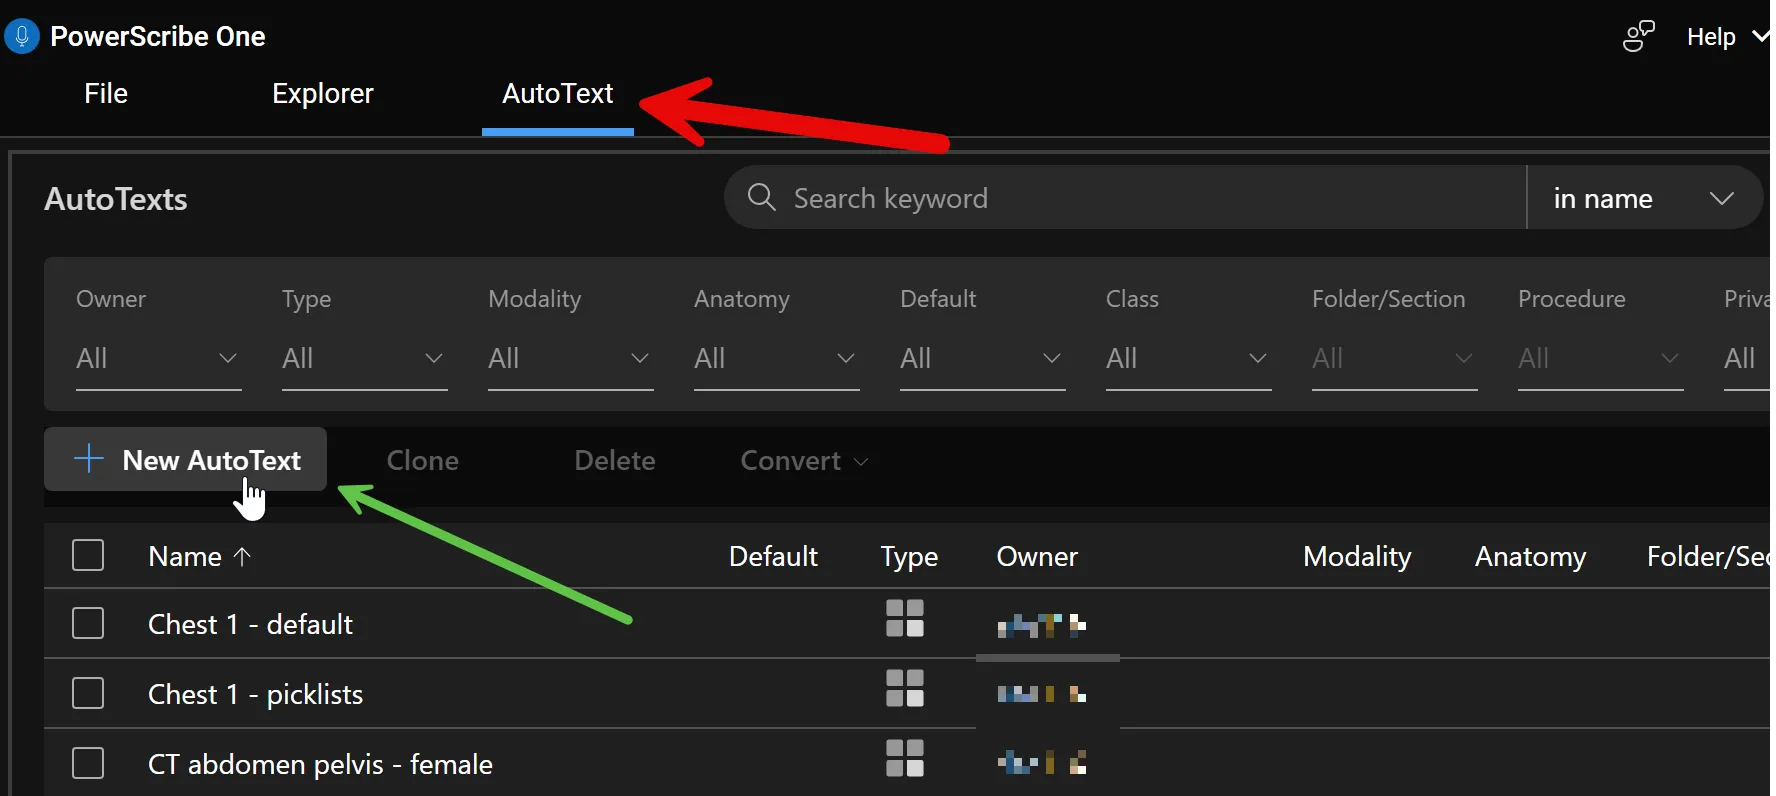Sort by the Modality column header
Image resolution: width=1776 pixels, height=796 pixels.
click(1357, 557)
